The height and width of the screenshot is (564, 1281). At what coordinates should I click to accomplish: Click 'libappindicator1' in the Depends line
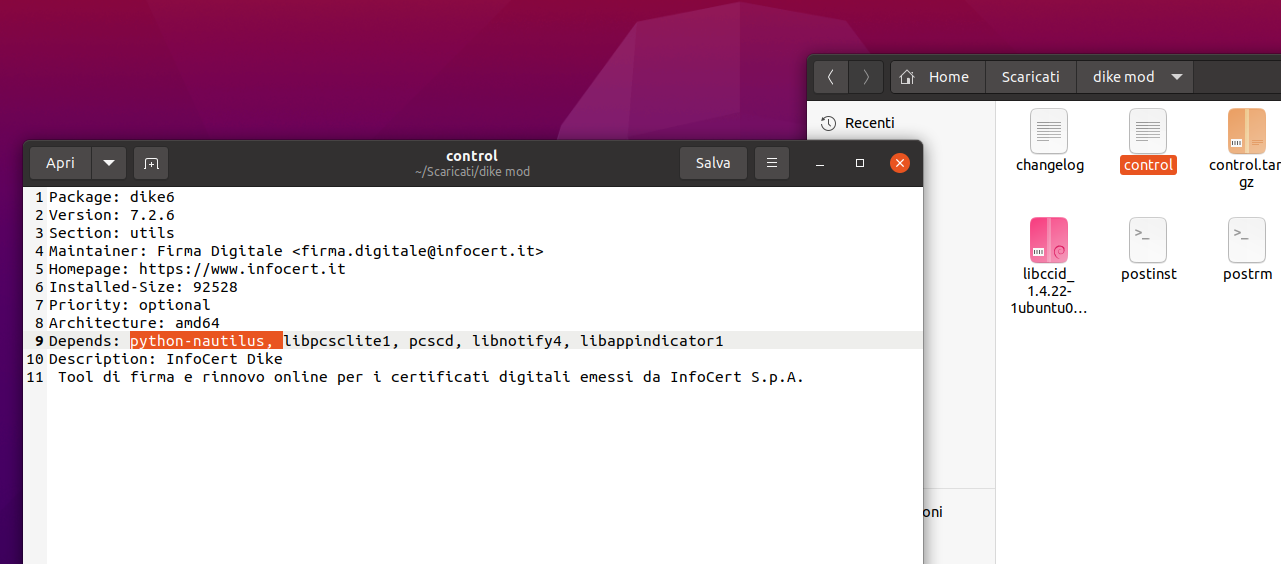pyautogui.click(x=651, y=341)
